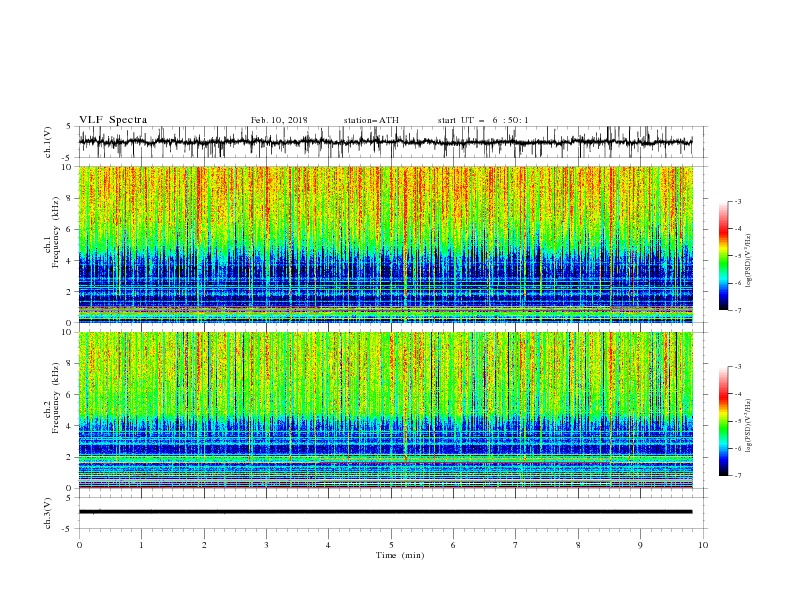
Task: Click the -3 label on ch.1 colorbar
Action: [x=737, y=201]
